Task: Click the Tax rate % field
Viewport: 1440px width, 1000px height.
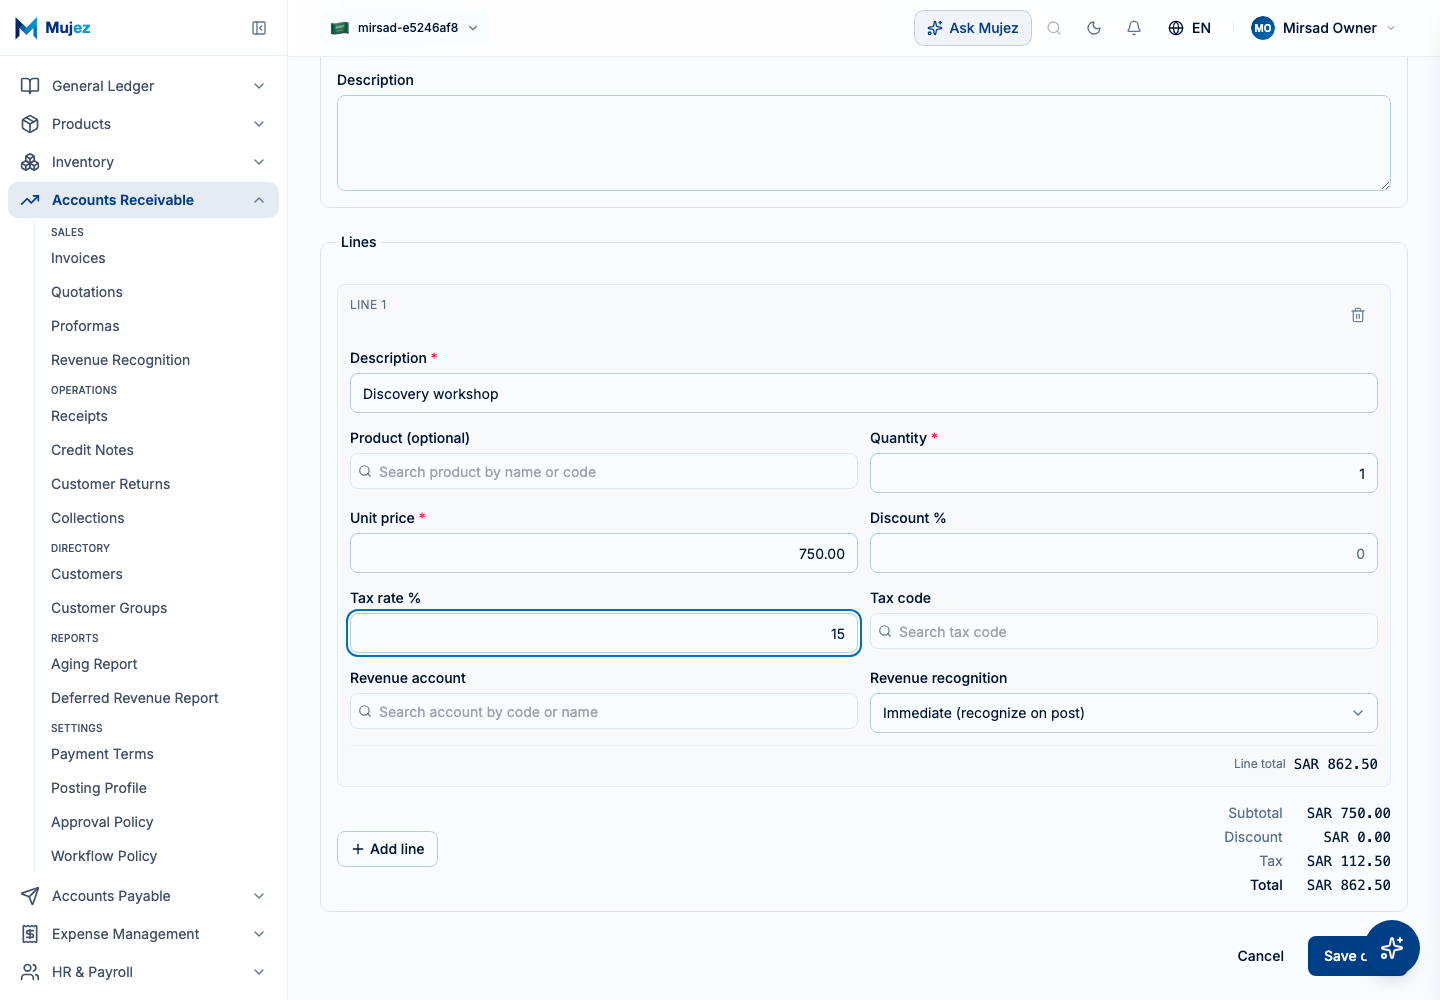Action: point(604,633)
